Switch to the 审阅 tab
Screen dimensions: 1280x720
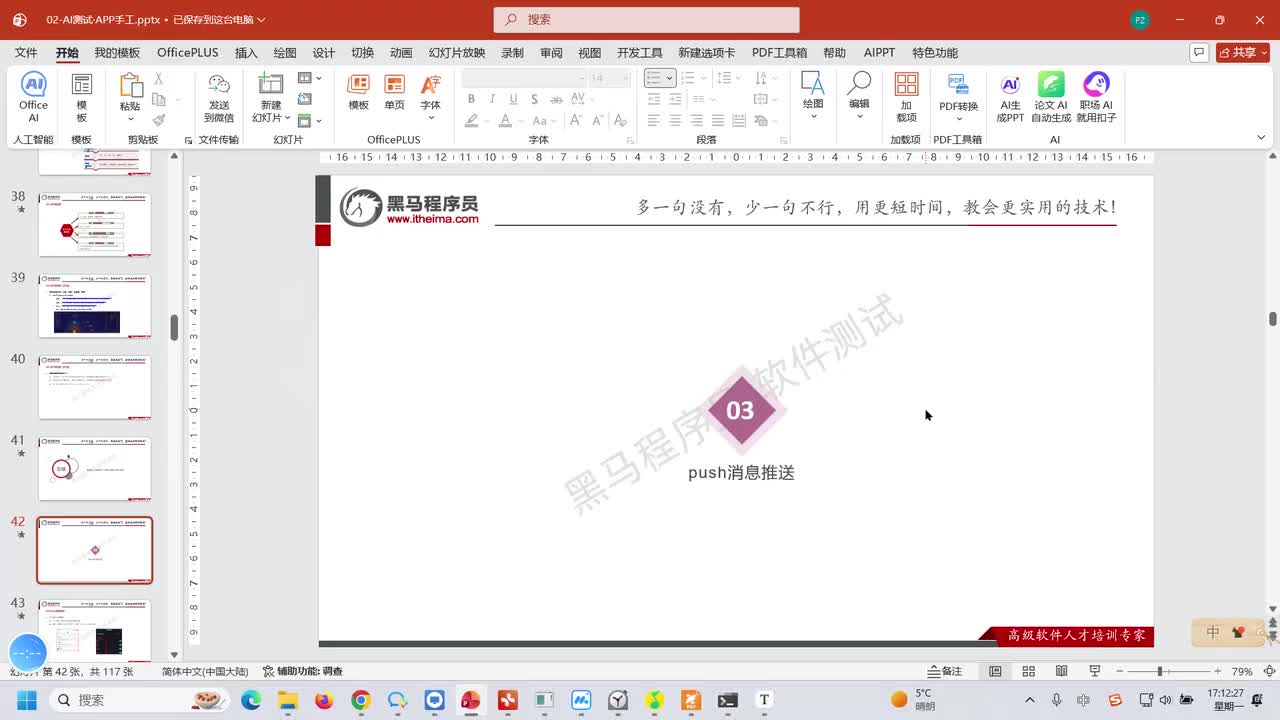(x=551, y=53)
